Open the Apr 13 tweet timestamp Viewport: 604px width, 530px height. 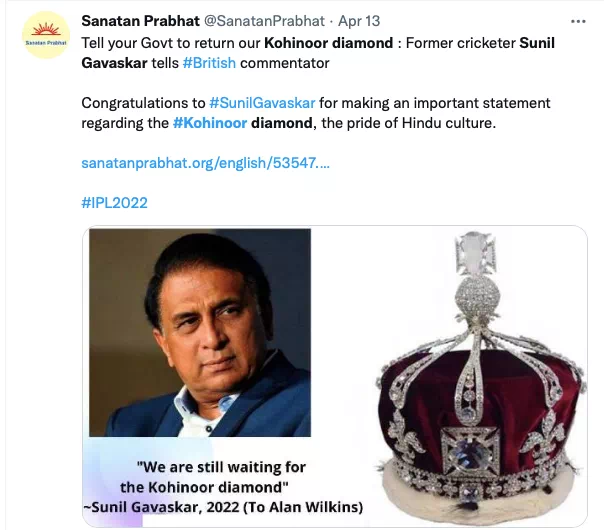point(359,21)
